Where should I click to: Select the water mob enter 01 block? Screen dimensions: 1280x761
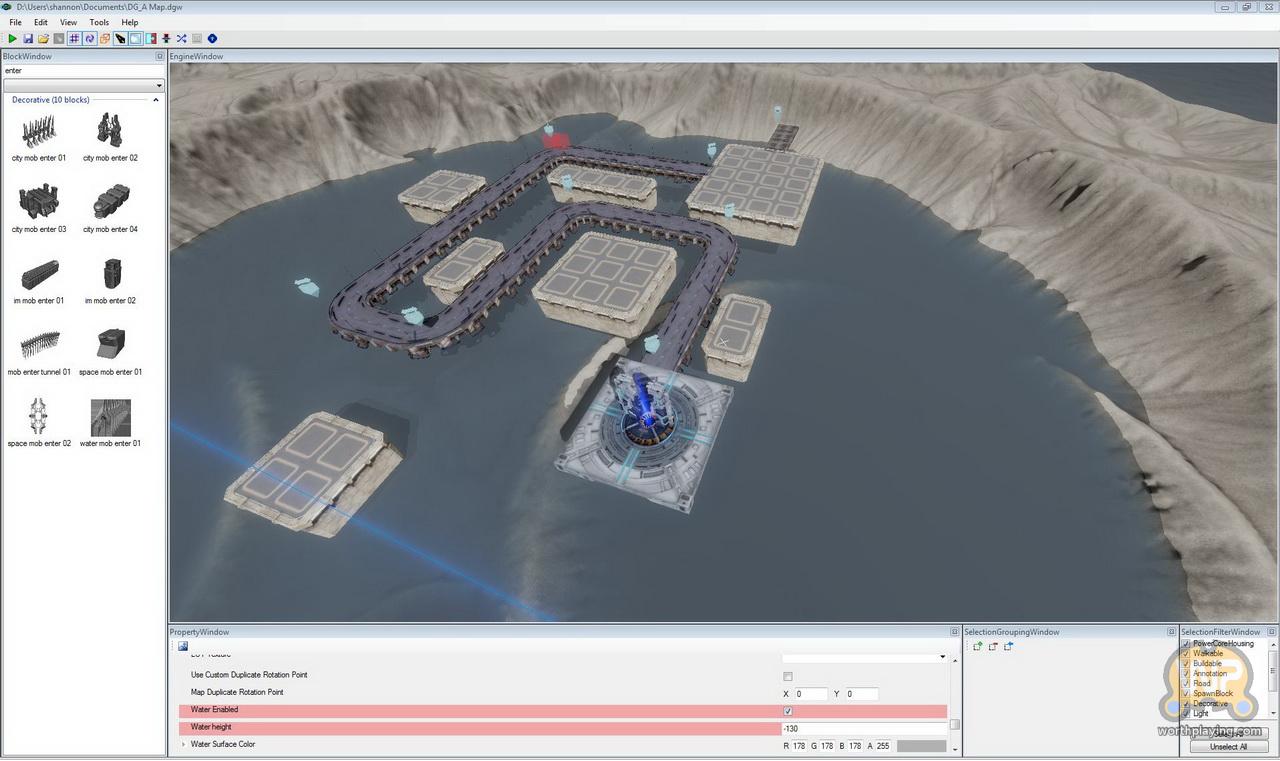tap(110, 418)
